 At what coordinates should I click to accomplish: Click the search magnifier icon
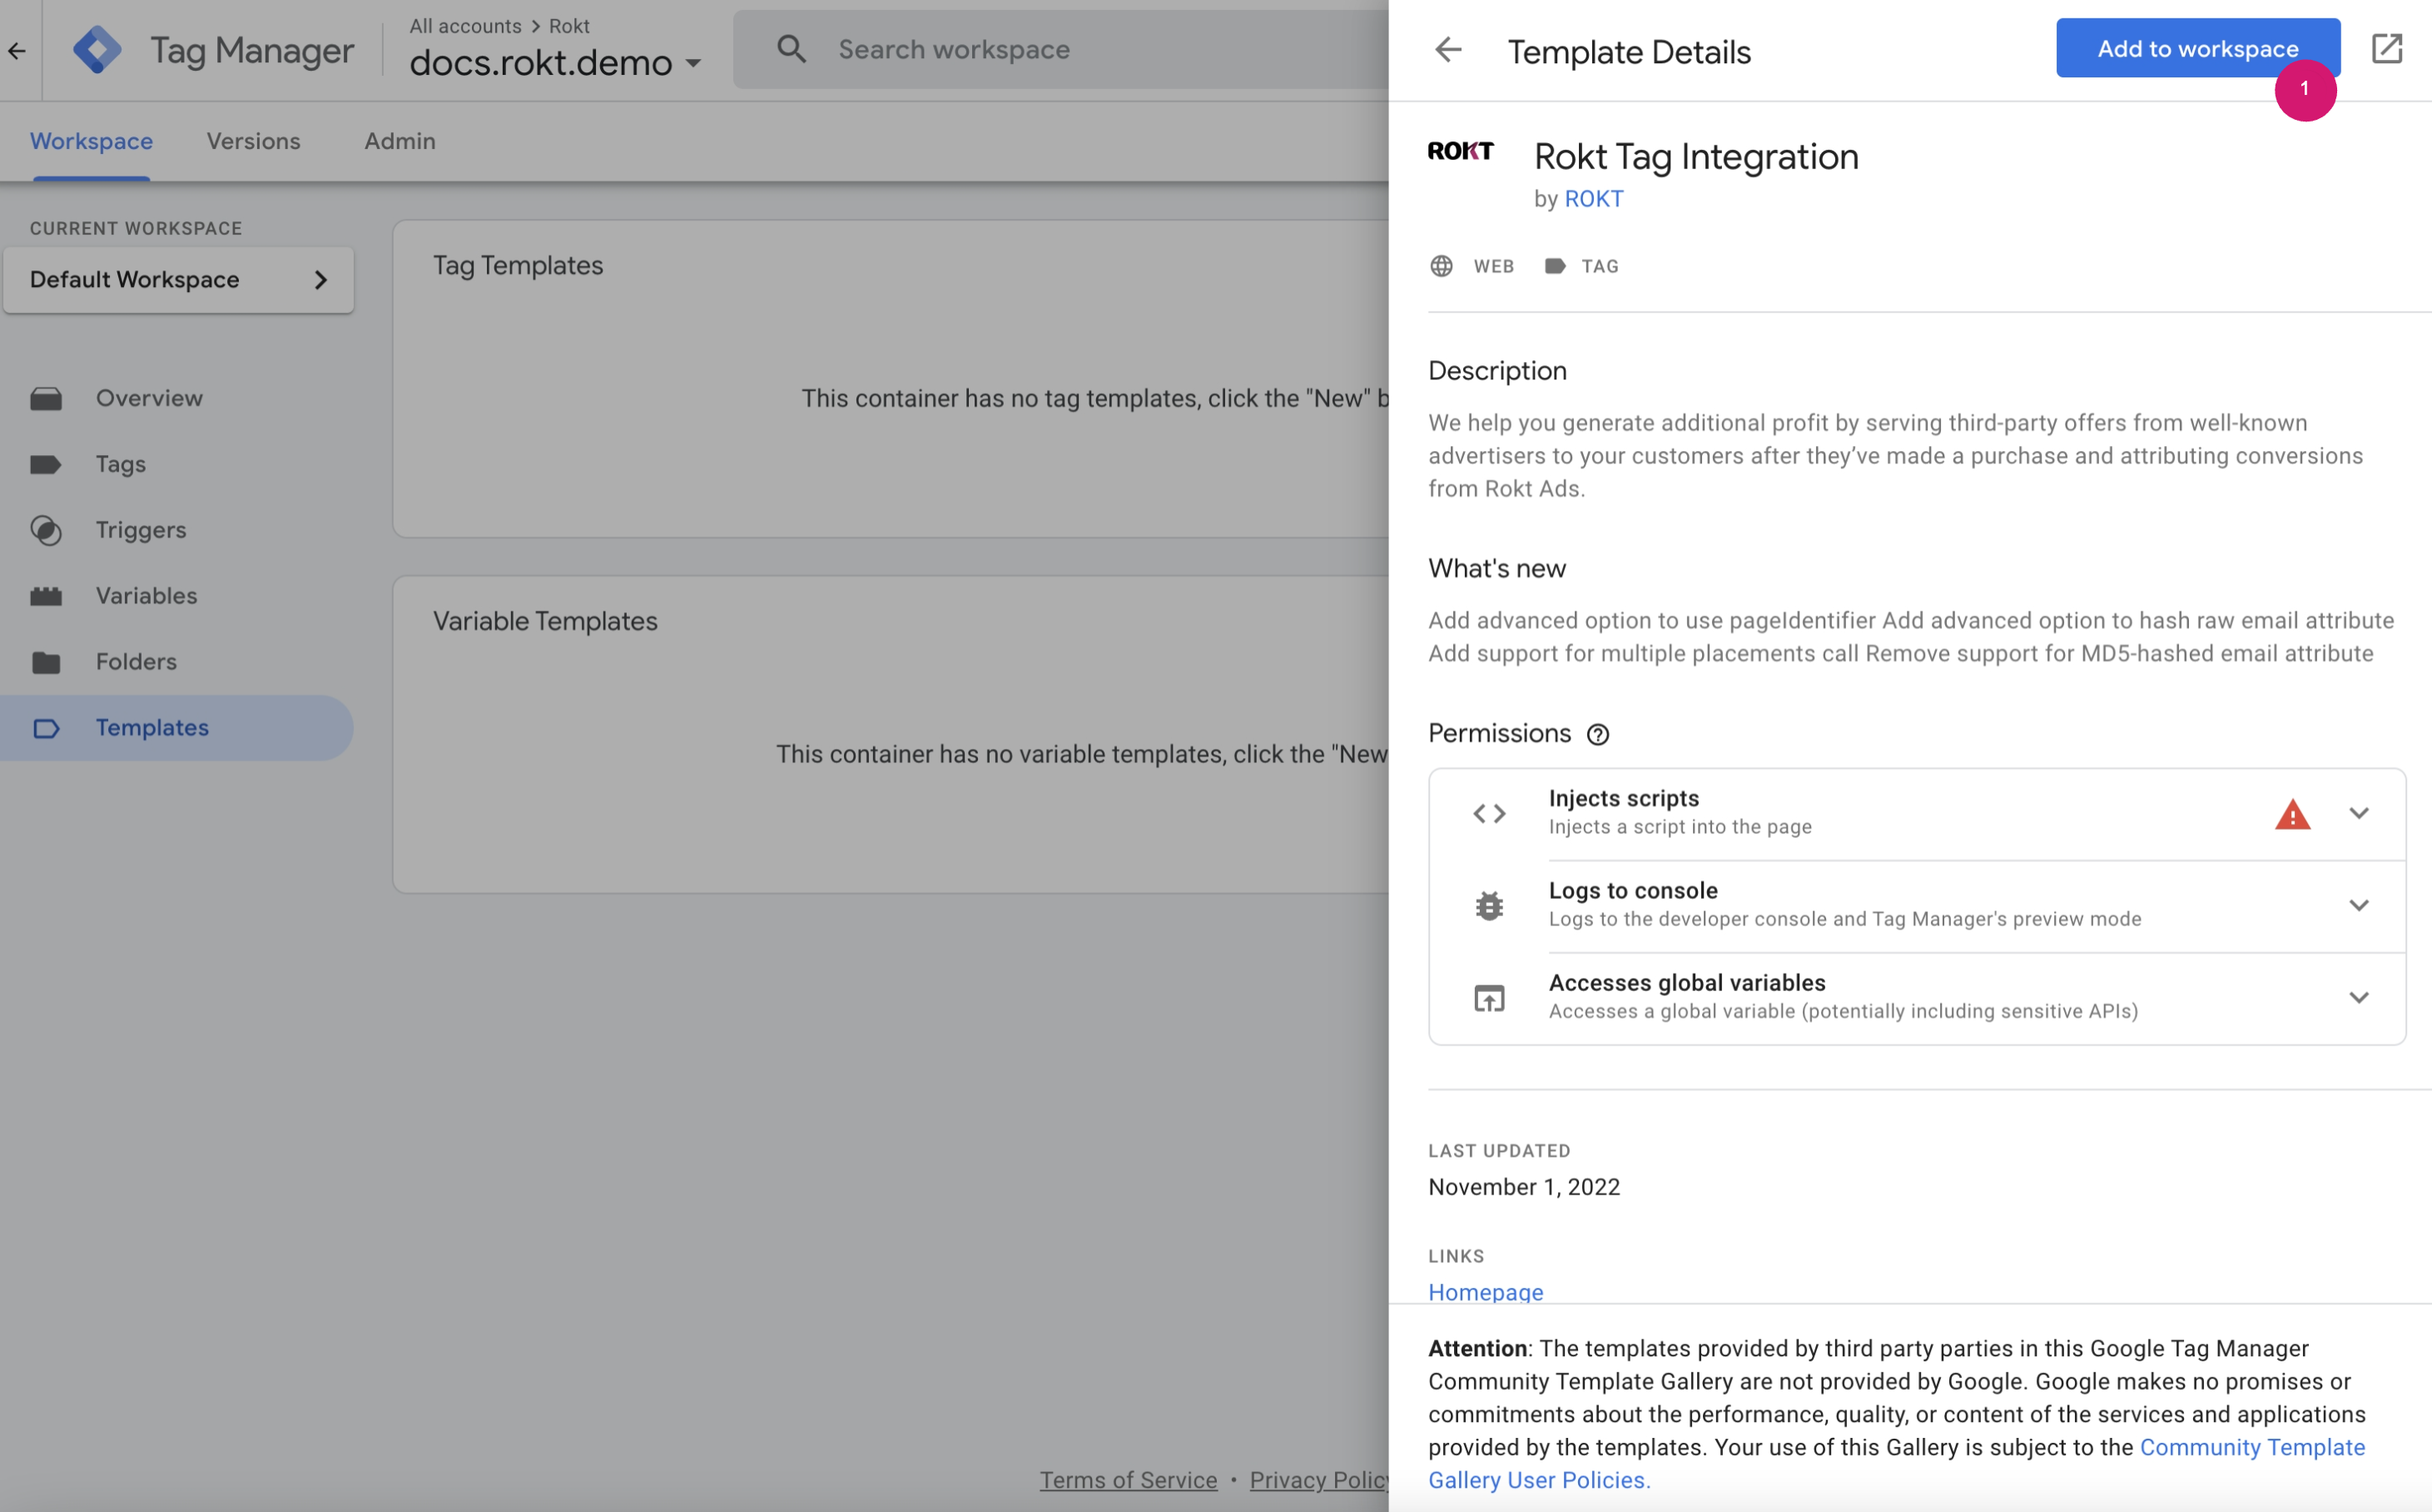coord(791,49)
